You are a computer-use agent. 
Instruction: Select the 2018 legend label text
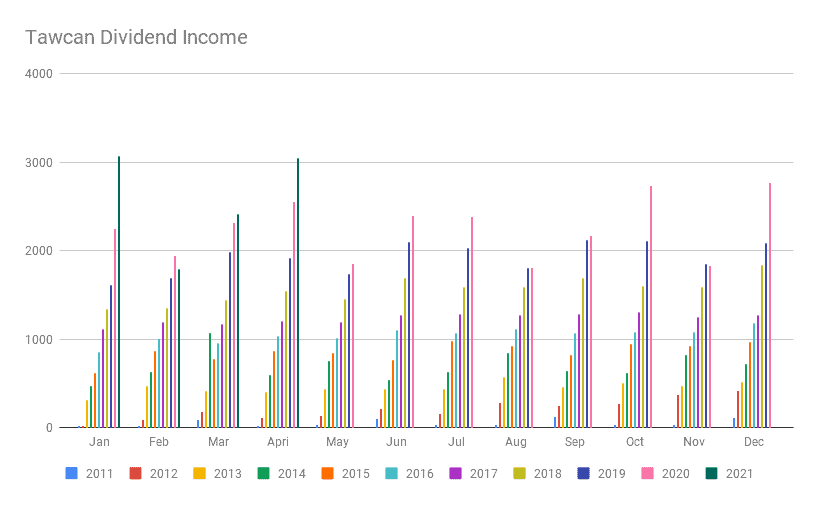click(548, 474)
